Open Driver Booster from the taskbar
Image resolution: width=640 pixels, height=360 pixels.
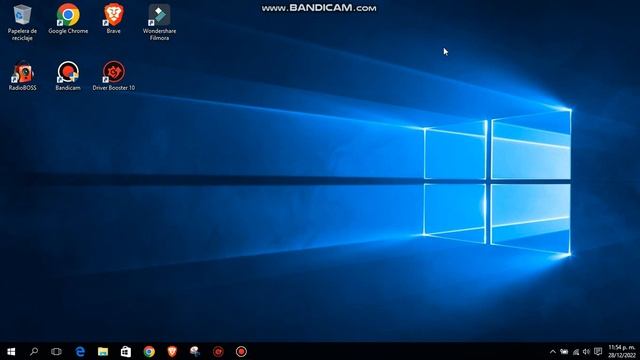tap(218, 351)
